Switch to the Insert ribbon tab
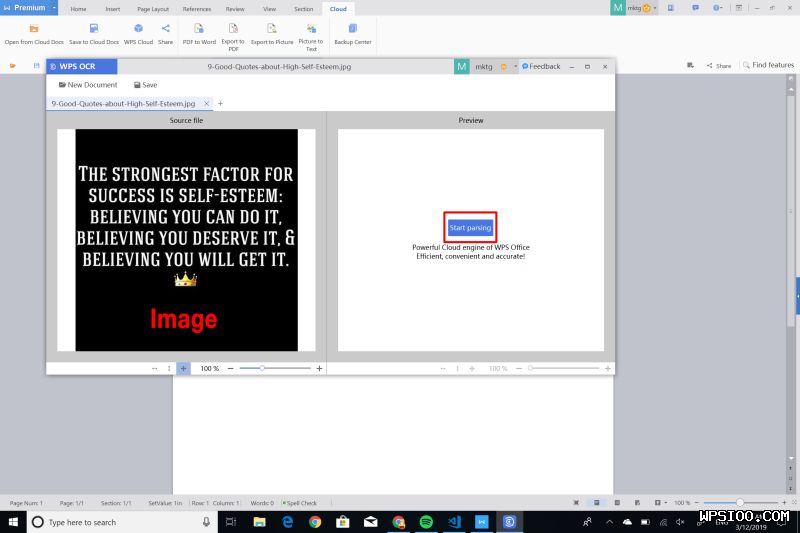 click(113, 8)
